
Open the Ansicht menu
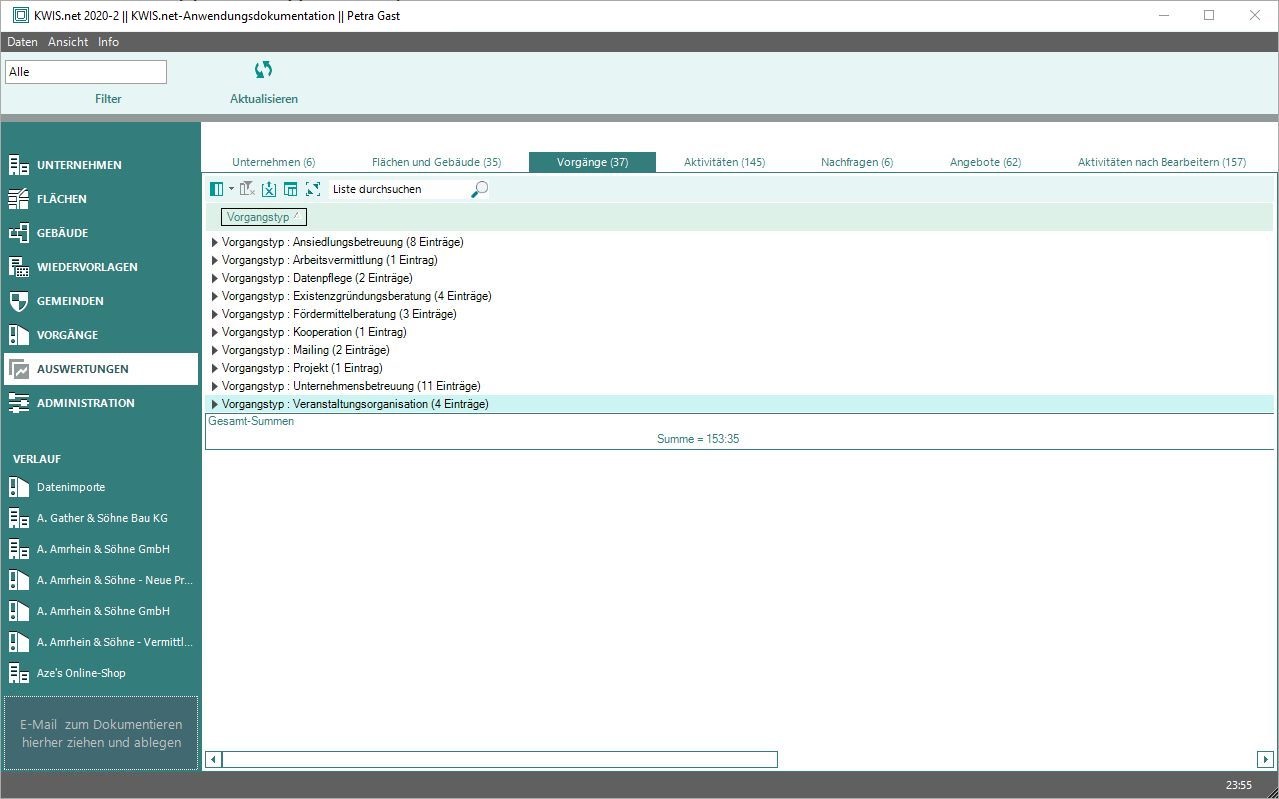68,42
